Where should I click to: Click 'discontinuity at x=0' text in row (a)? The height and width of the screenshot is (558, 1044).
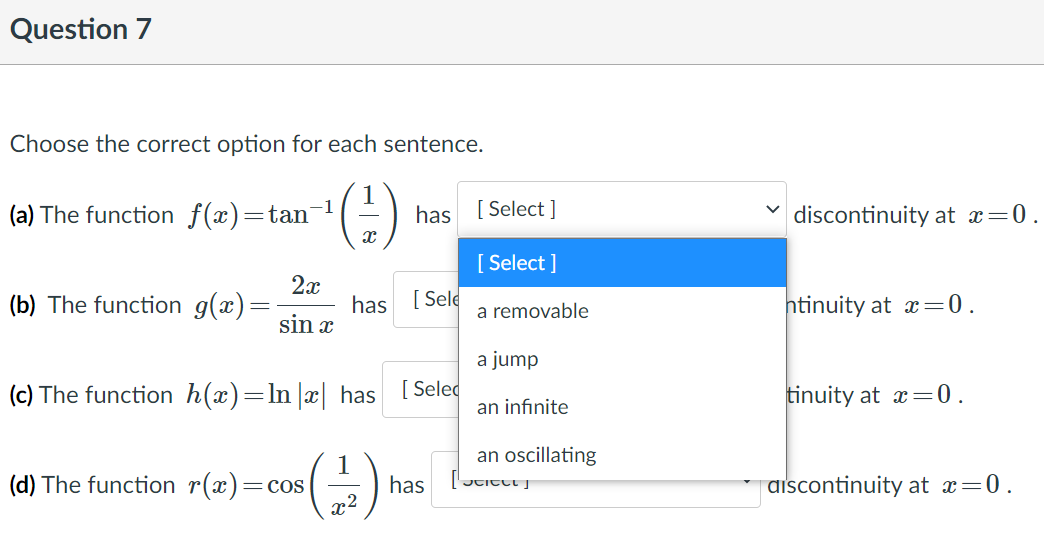click(915, 215)
